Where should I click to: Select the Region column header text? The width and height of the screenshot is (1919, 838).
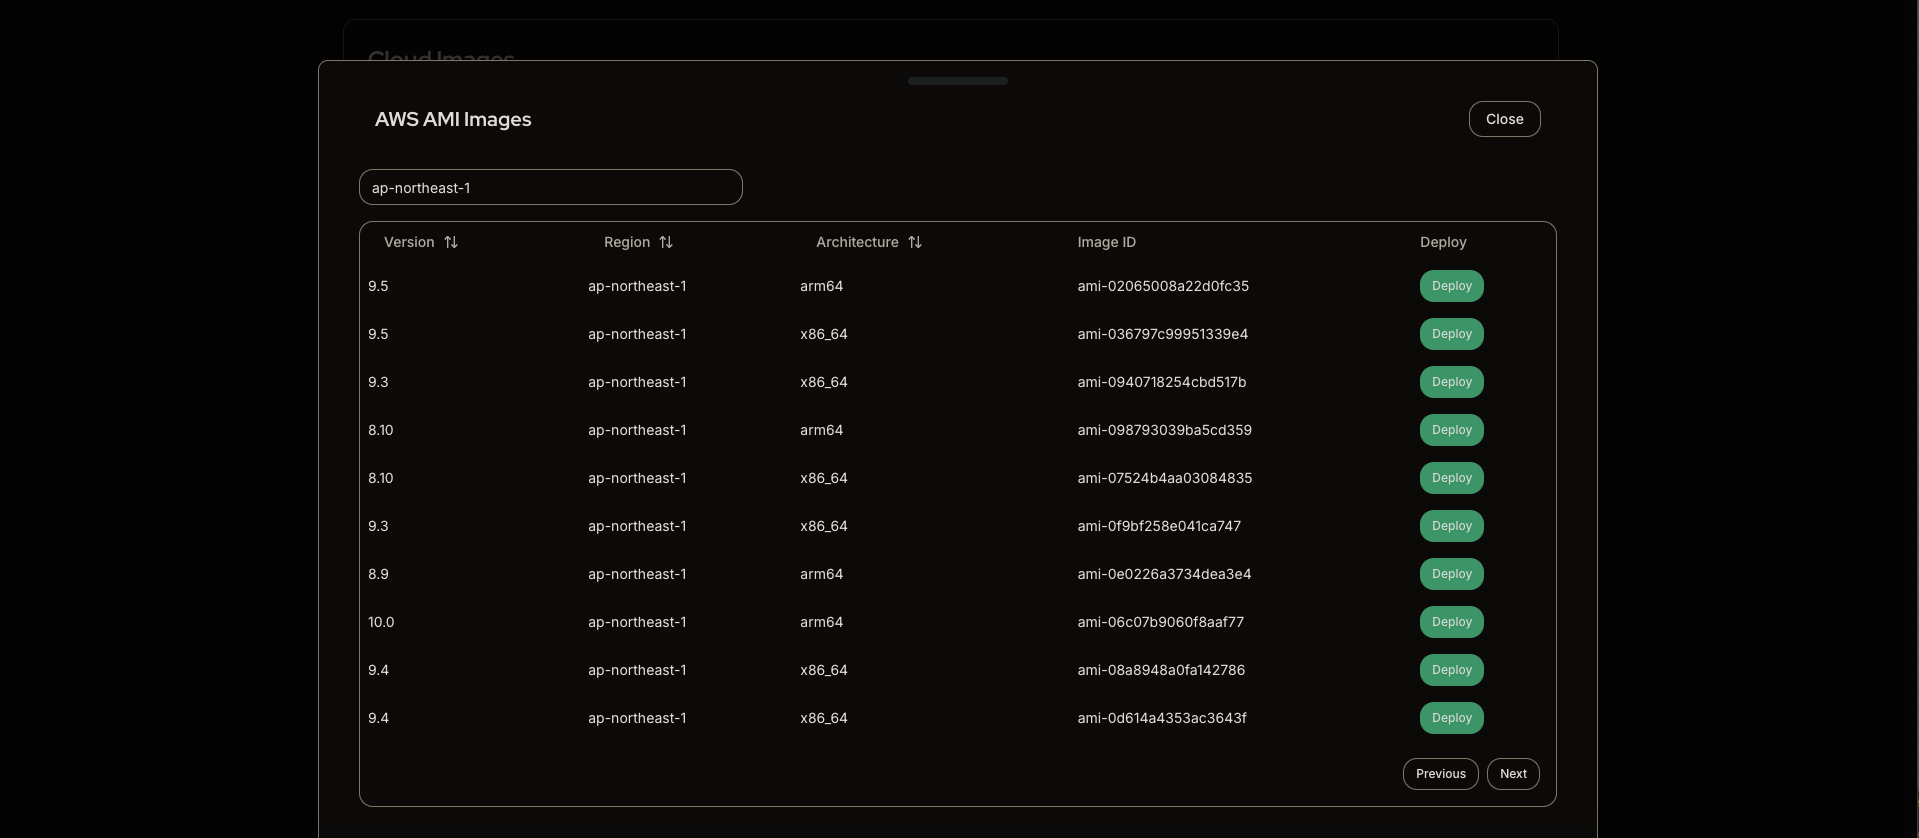(x=627, y=242)
